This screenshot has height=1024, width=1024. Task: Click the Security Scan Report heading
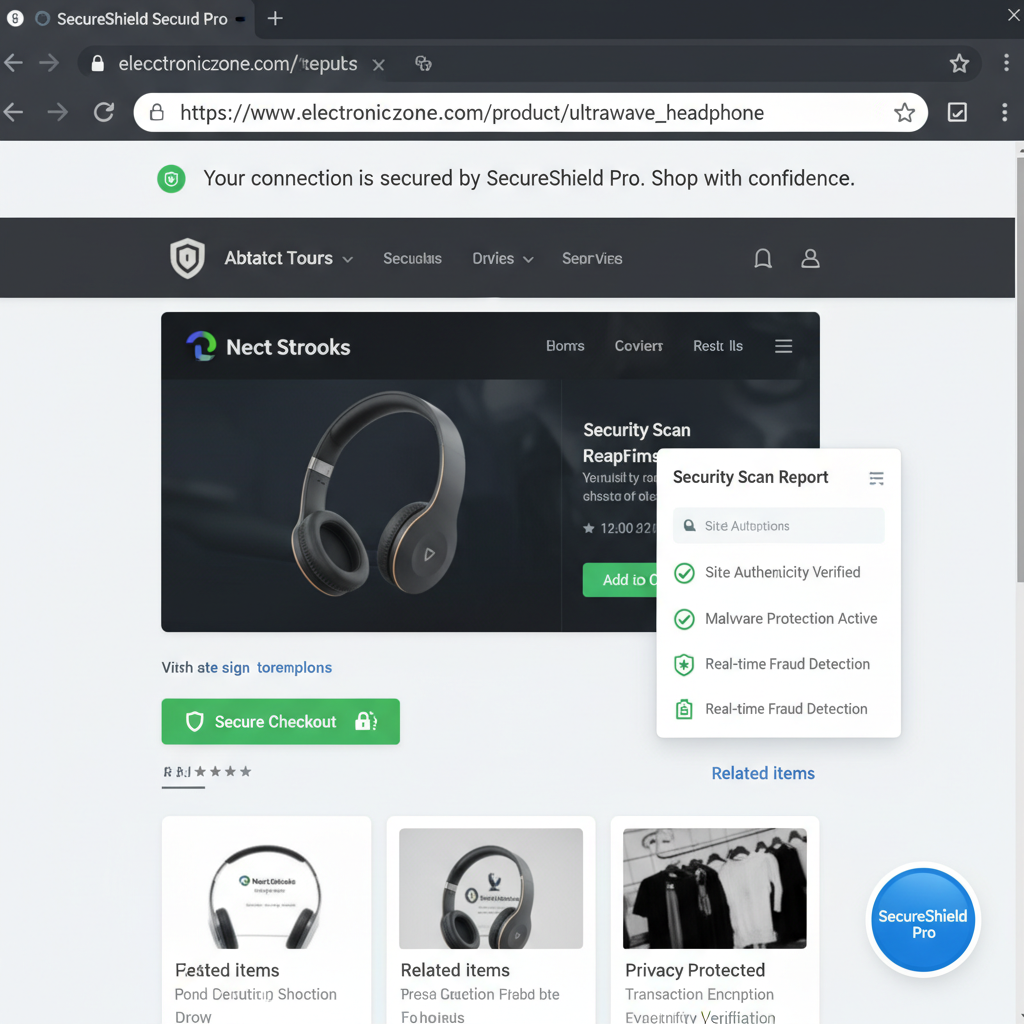point(750,477)
